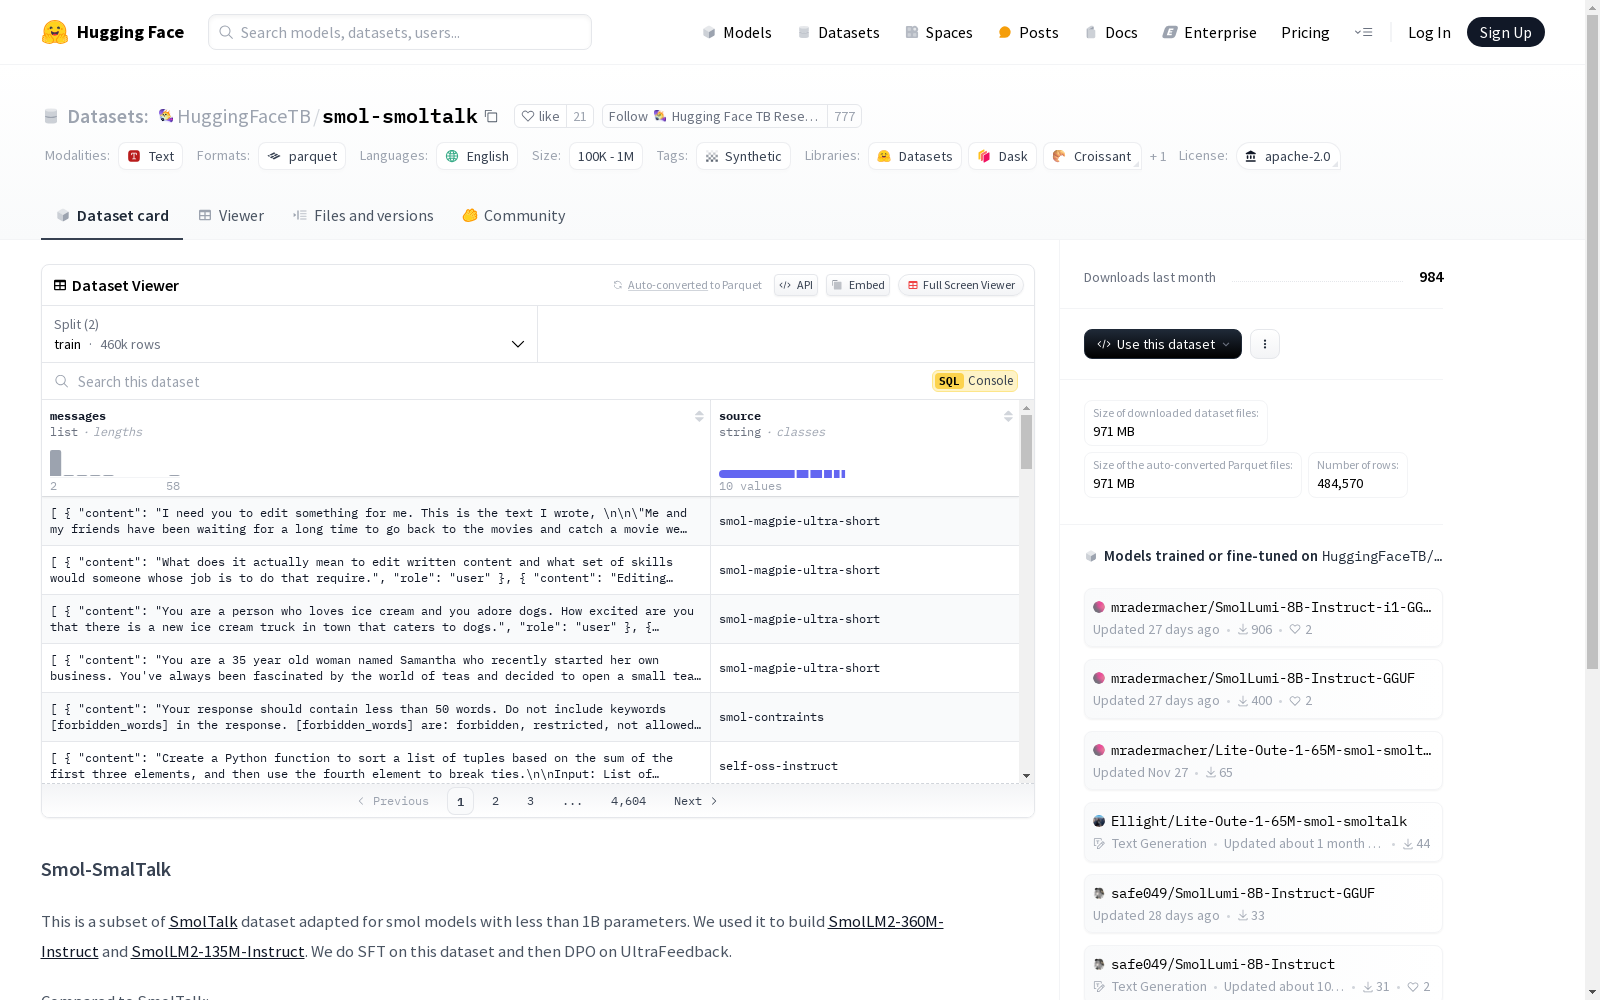1600x1000 pixels.
Task: Show additional libraries with +1
Action: (1158, 156)
